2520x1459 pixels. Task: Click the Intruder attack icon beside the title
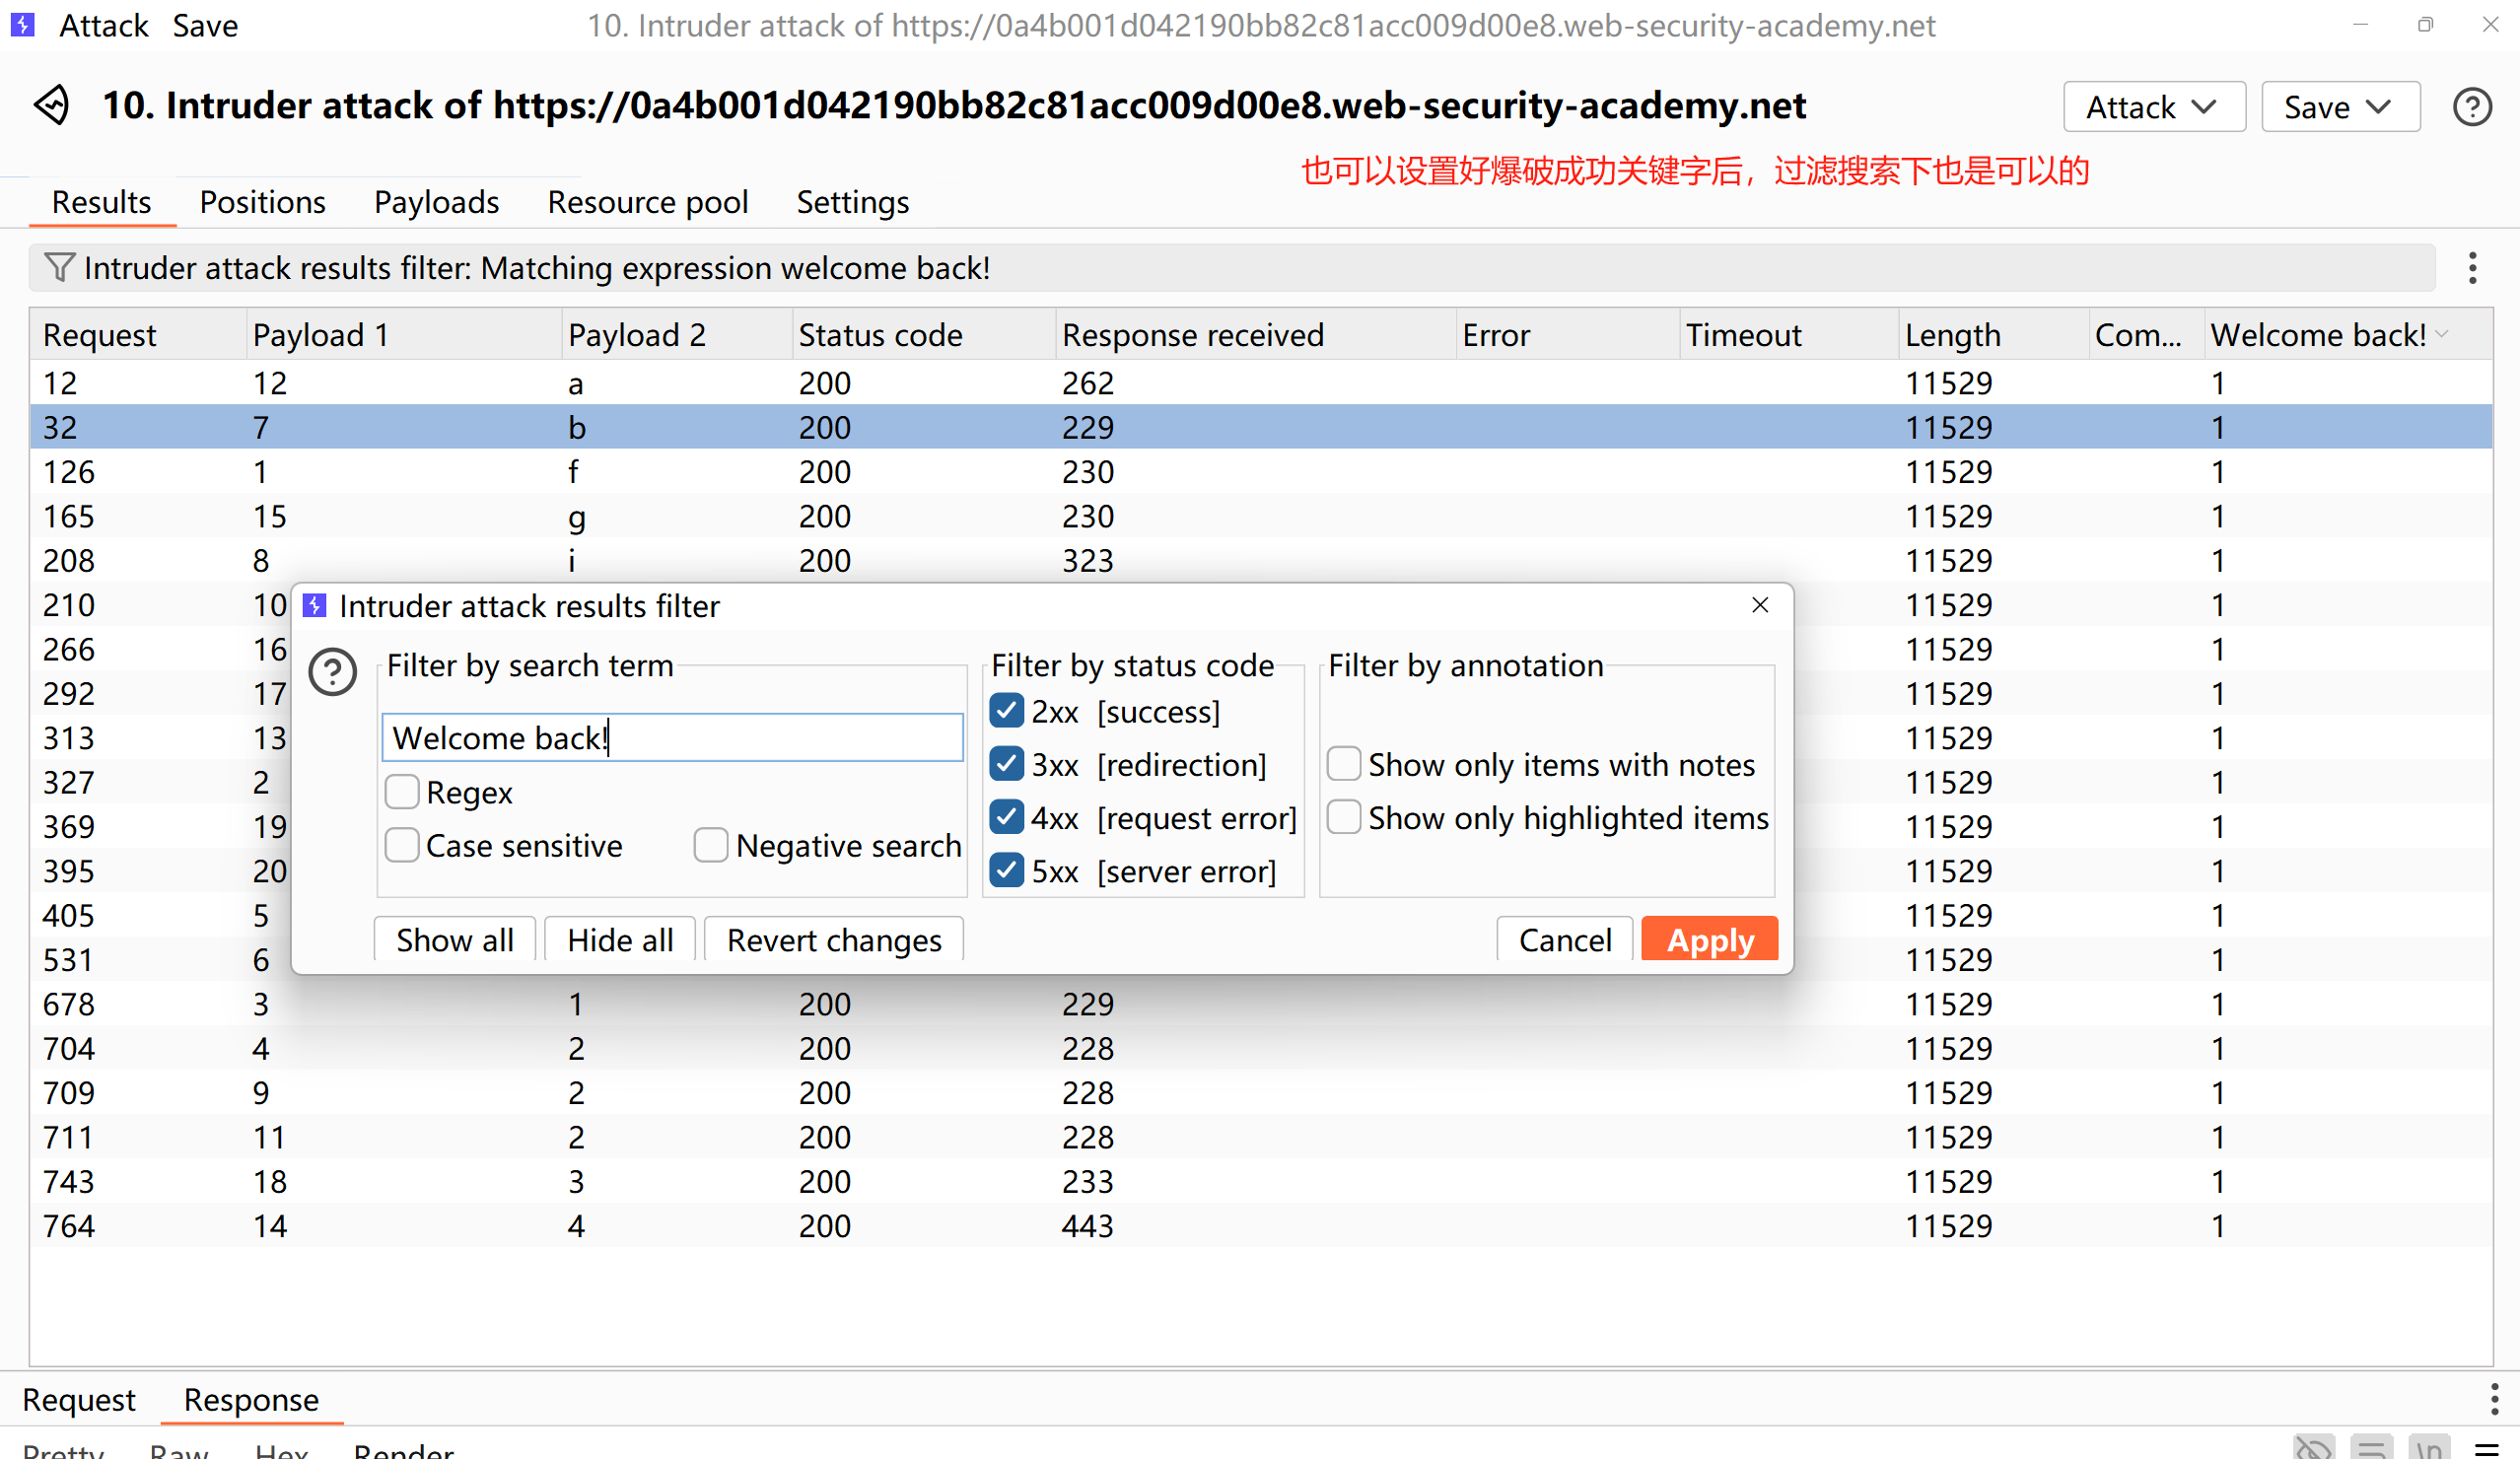pos(52,105)
